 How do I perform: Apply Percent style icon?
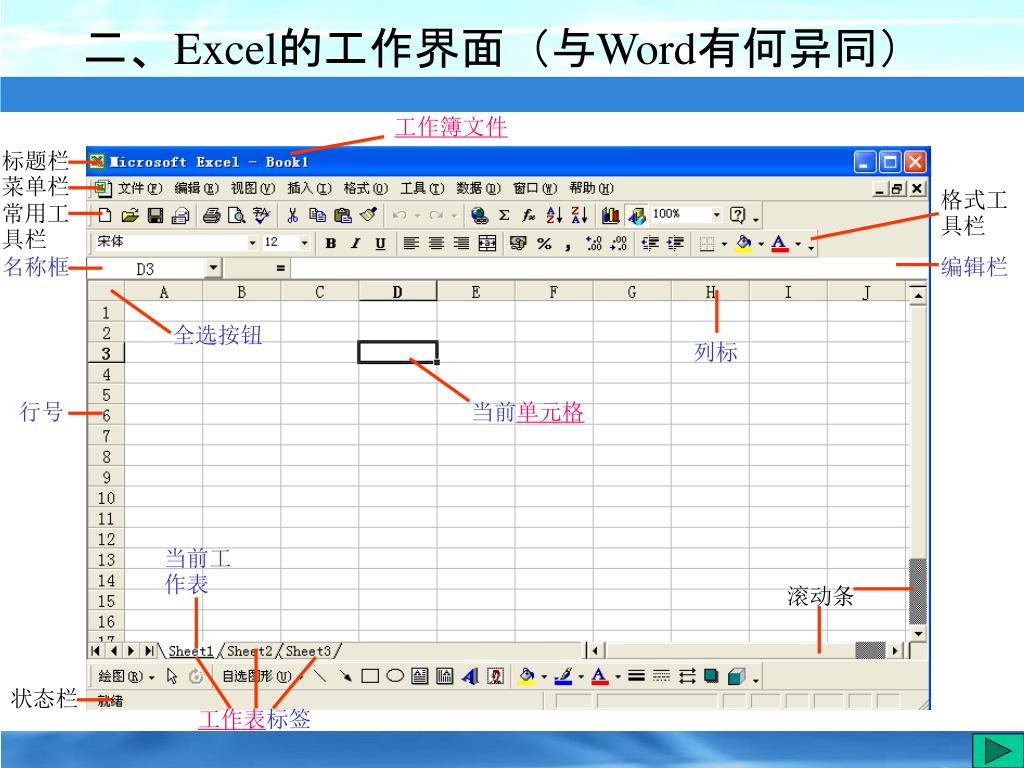coord(544,244)
